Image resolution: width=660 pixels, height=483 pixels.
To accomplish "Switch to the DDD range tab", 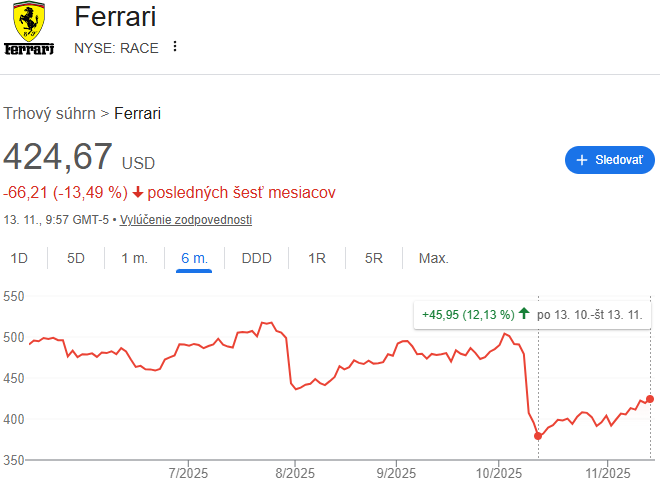I will pos(256,258).
